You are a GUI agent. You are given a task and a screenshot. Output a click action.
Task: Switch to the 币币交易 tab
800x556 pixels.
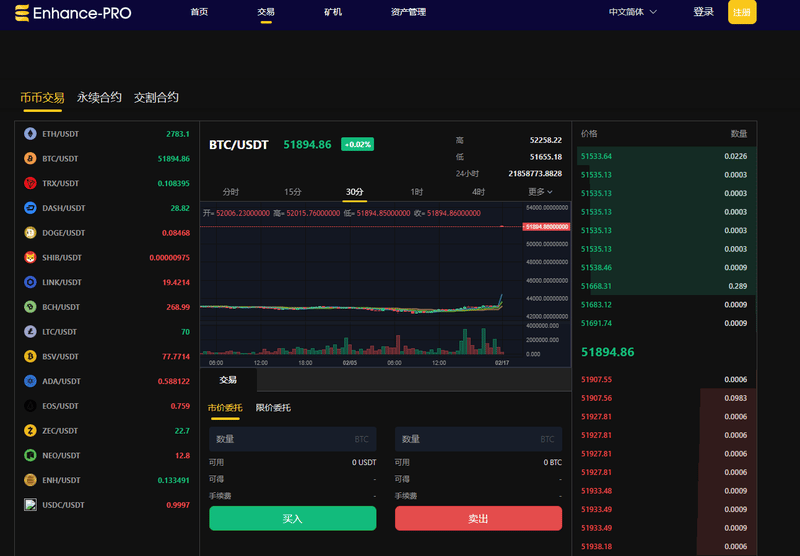[42, 97]
